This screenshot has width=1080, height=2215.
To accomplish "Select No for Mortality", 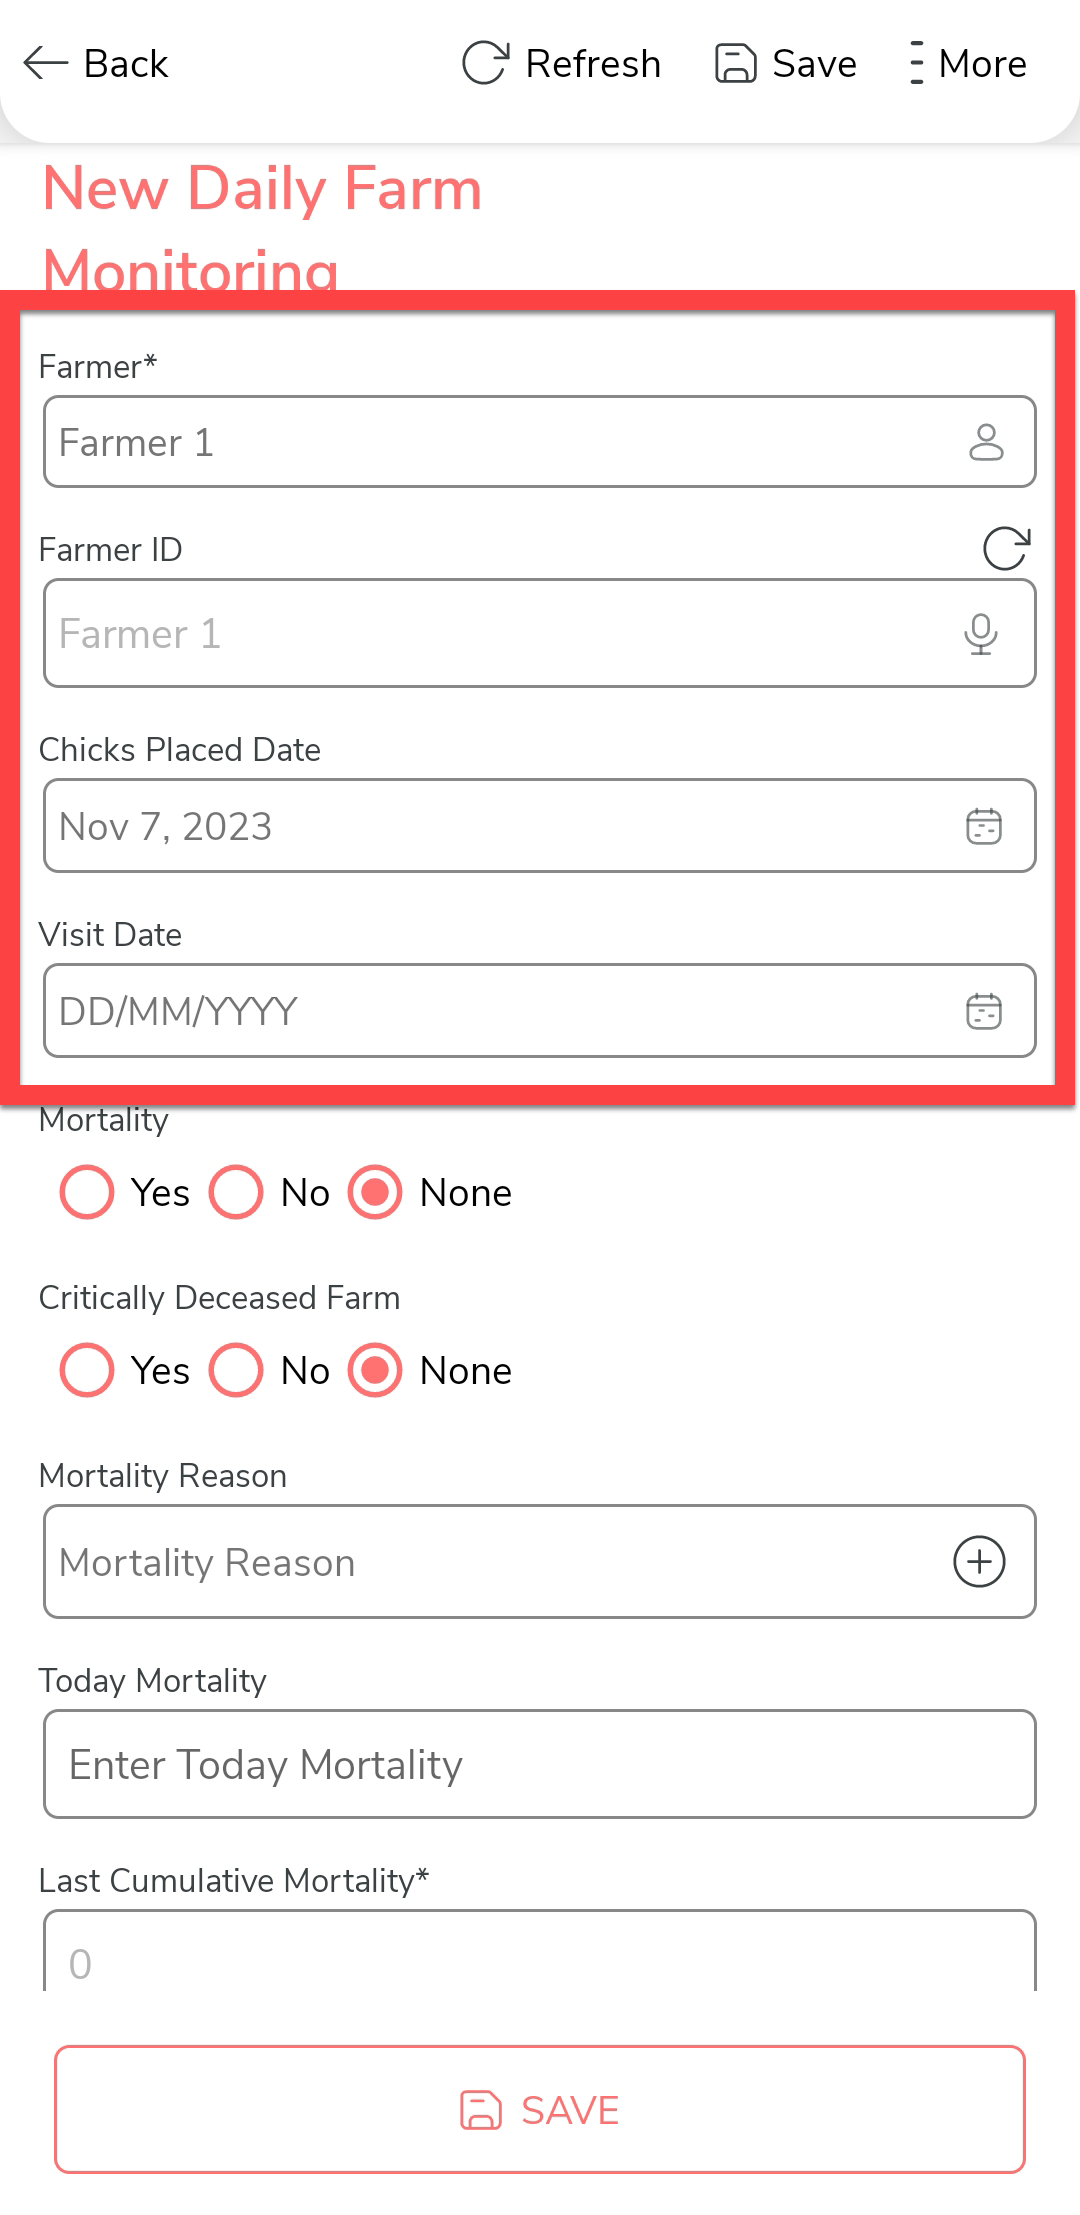I will point(236,1192).
